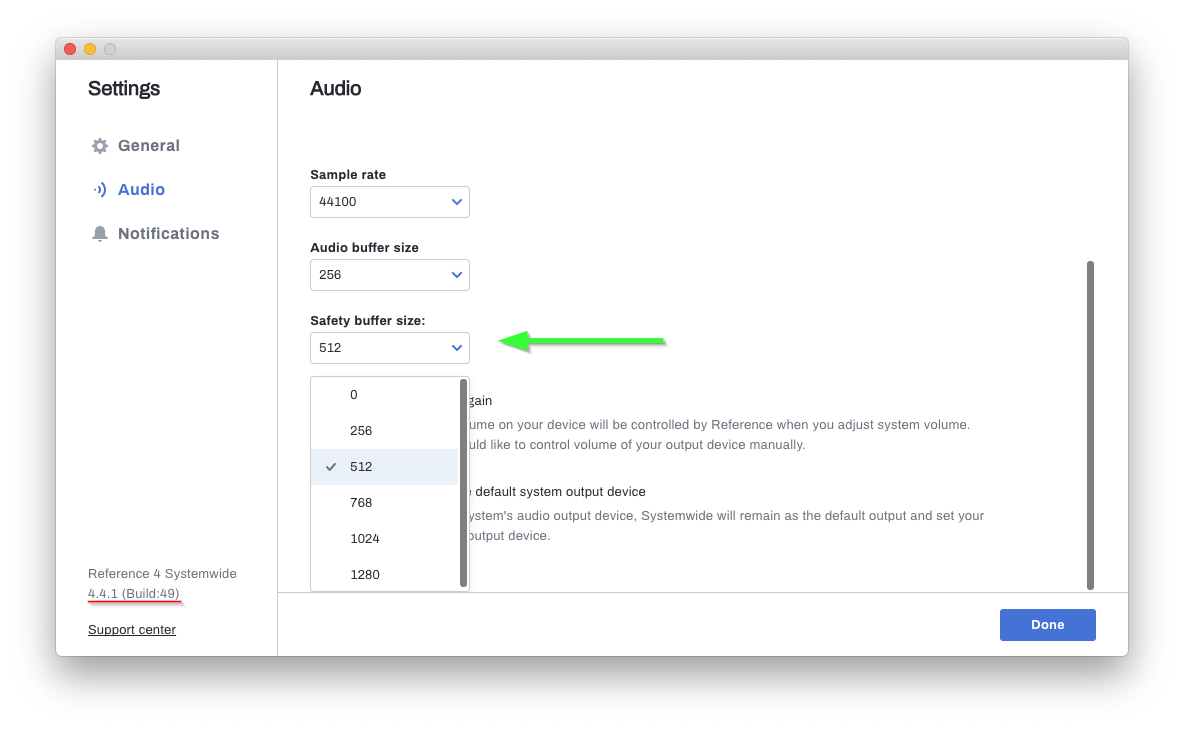Open the Sample rate dropdown
The height and width of the screenshot is (730, 1180).
click(390, 202)
